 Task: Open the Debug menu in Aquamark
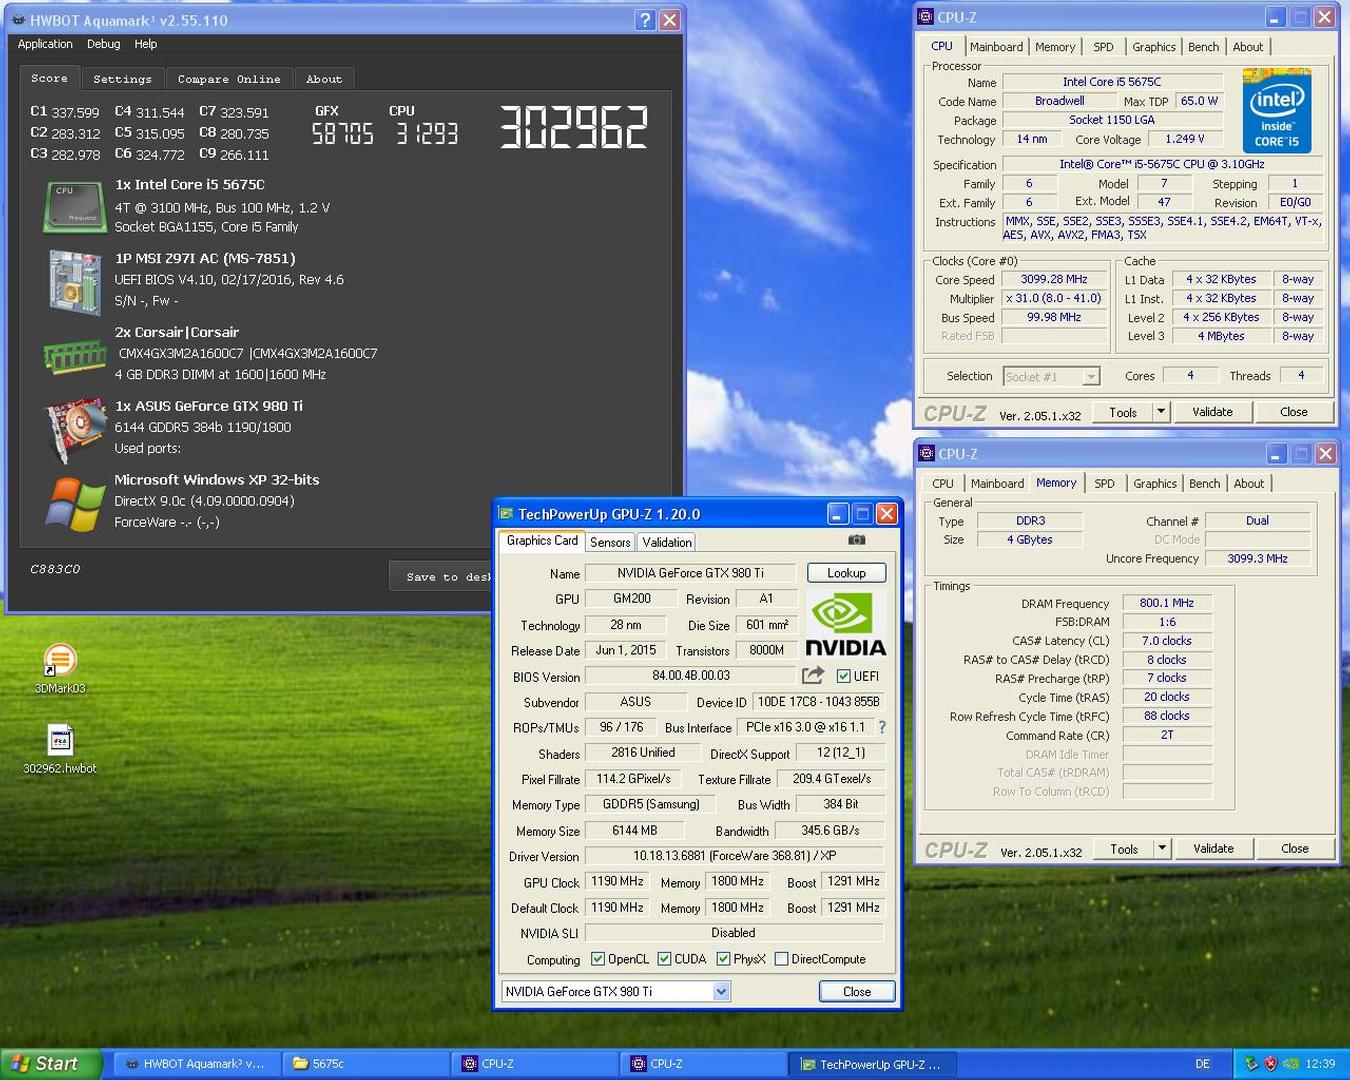point(103,44)
